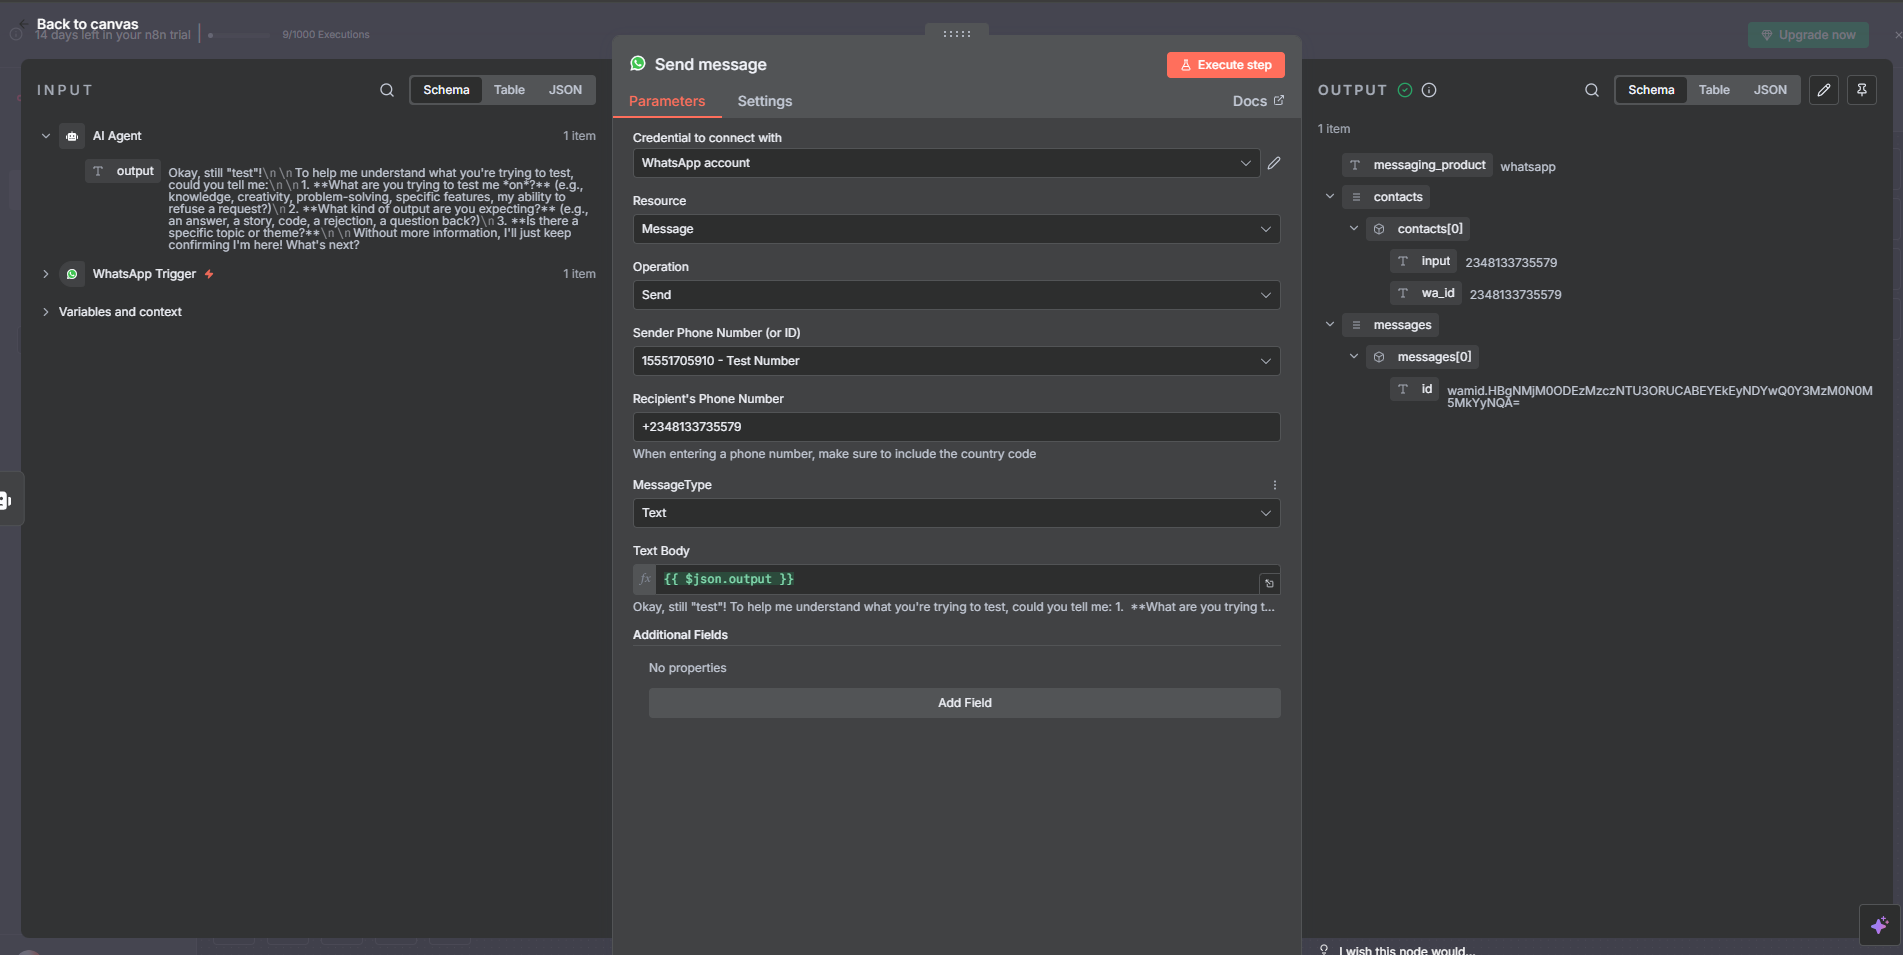
Task: Switch output view to JSON
Action: point(1769,90)
